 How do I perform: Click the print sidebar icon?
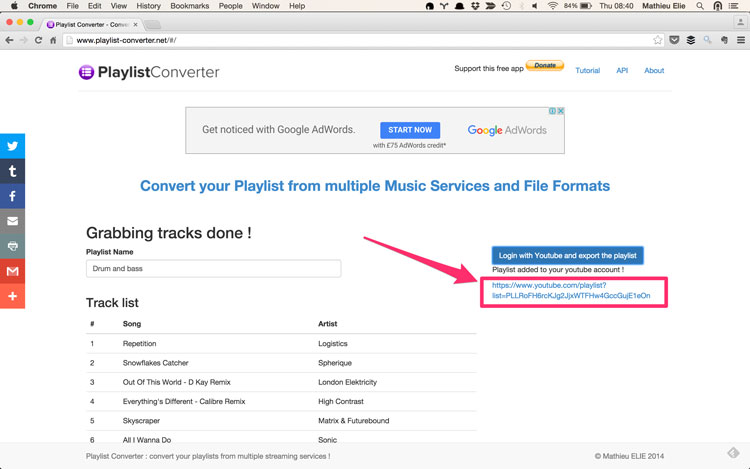[x=12, y=246]
